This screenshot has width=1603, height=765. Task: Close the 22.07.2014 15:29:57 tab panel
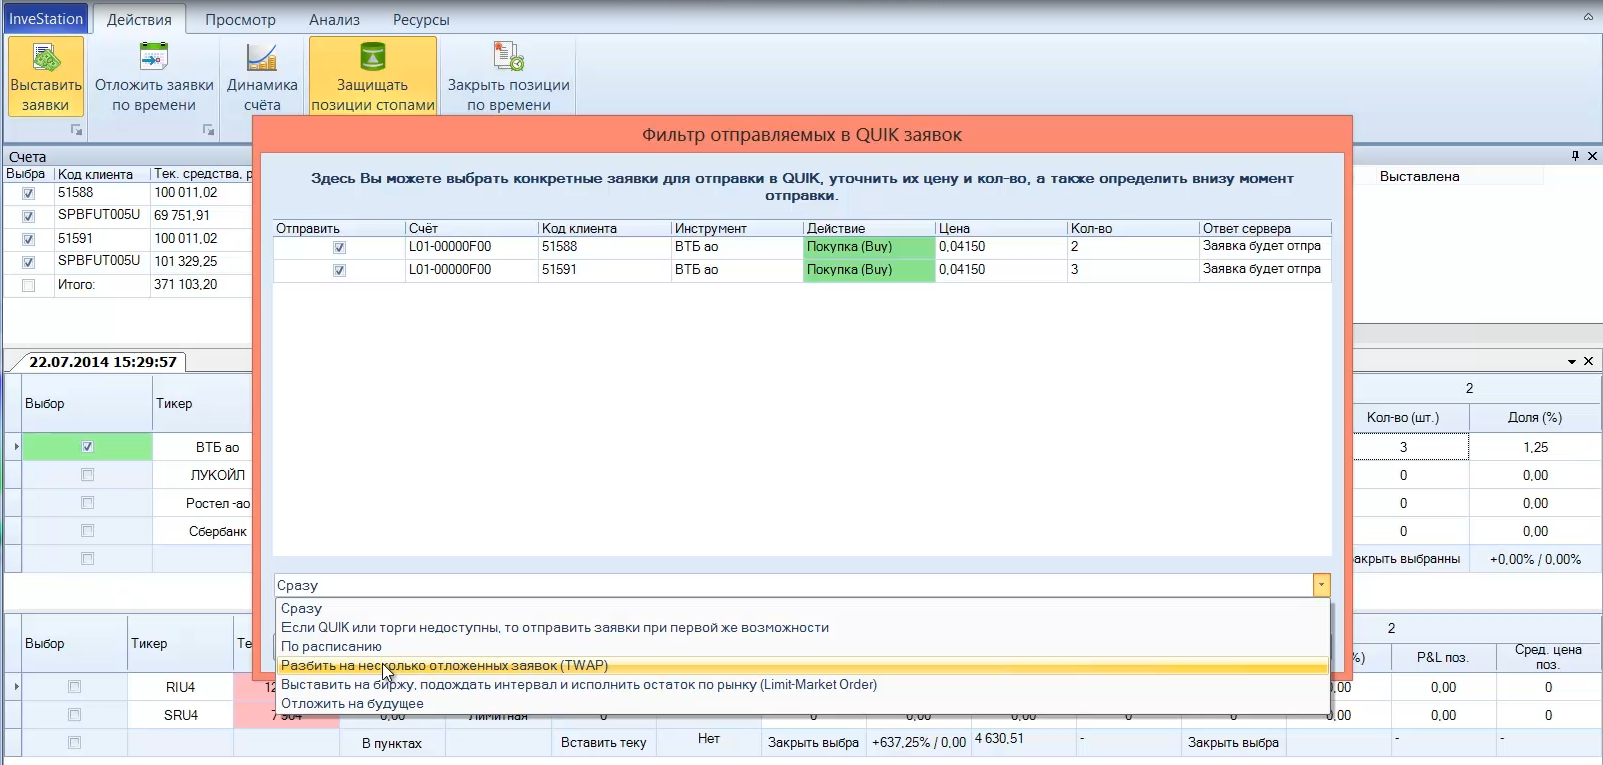click(x=1588, y=361)
